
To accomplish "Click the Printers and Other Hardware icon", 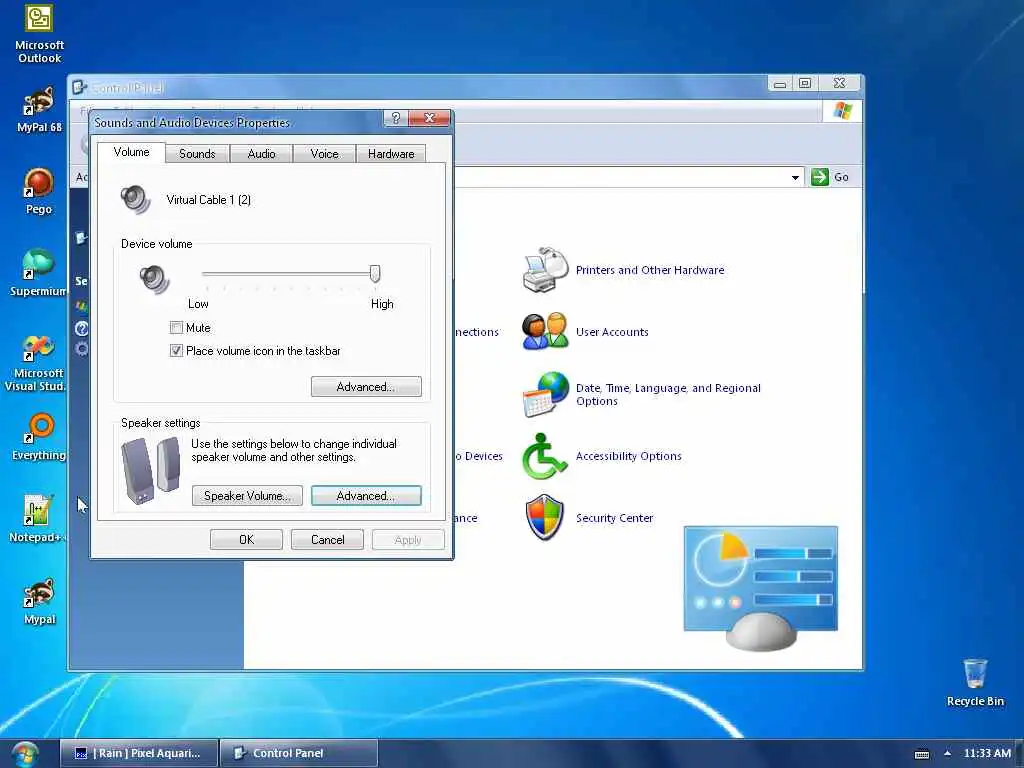I will pos(545,270).
